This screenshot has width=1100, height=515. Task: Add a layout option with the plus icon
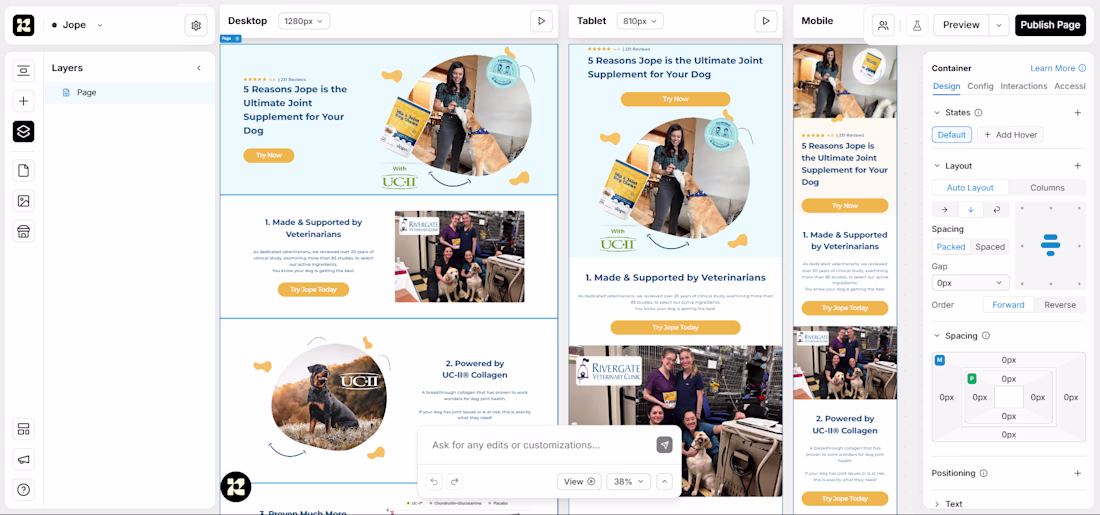1078,166
